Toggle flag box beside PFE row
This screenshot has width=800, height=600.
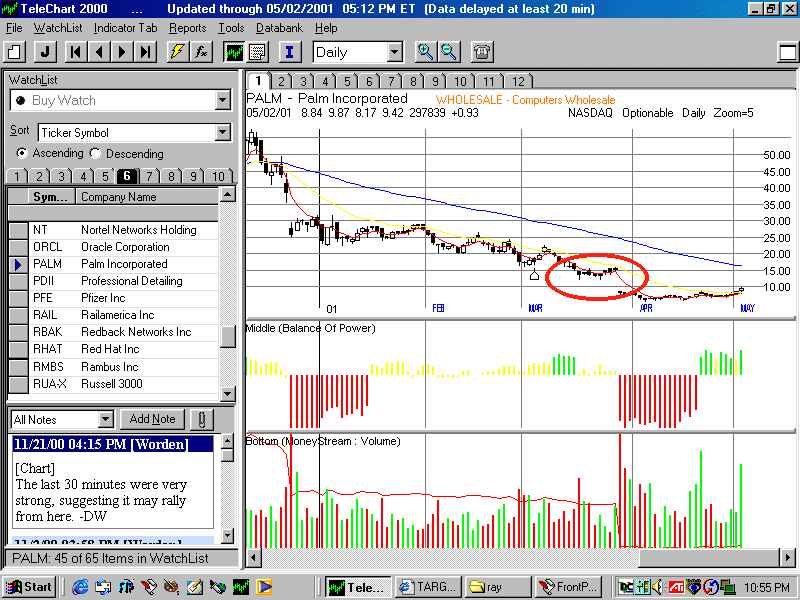click(x=19, y=298)
